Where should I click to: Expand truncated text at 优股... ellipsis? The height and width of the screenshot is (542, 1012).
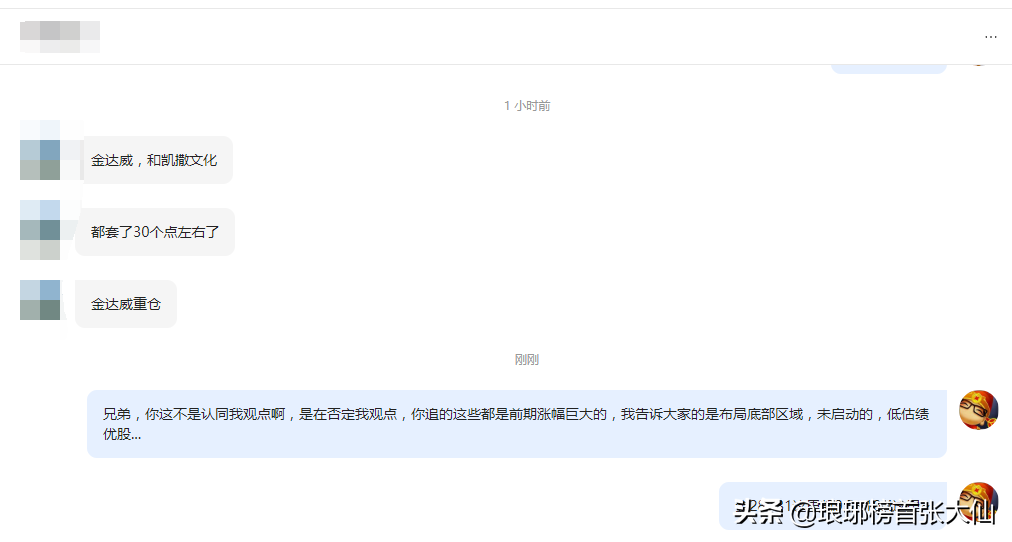122,434
